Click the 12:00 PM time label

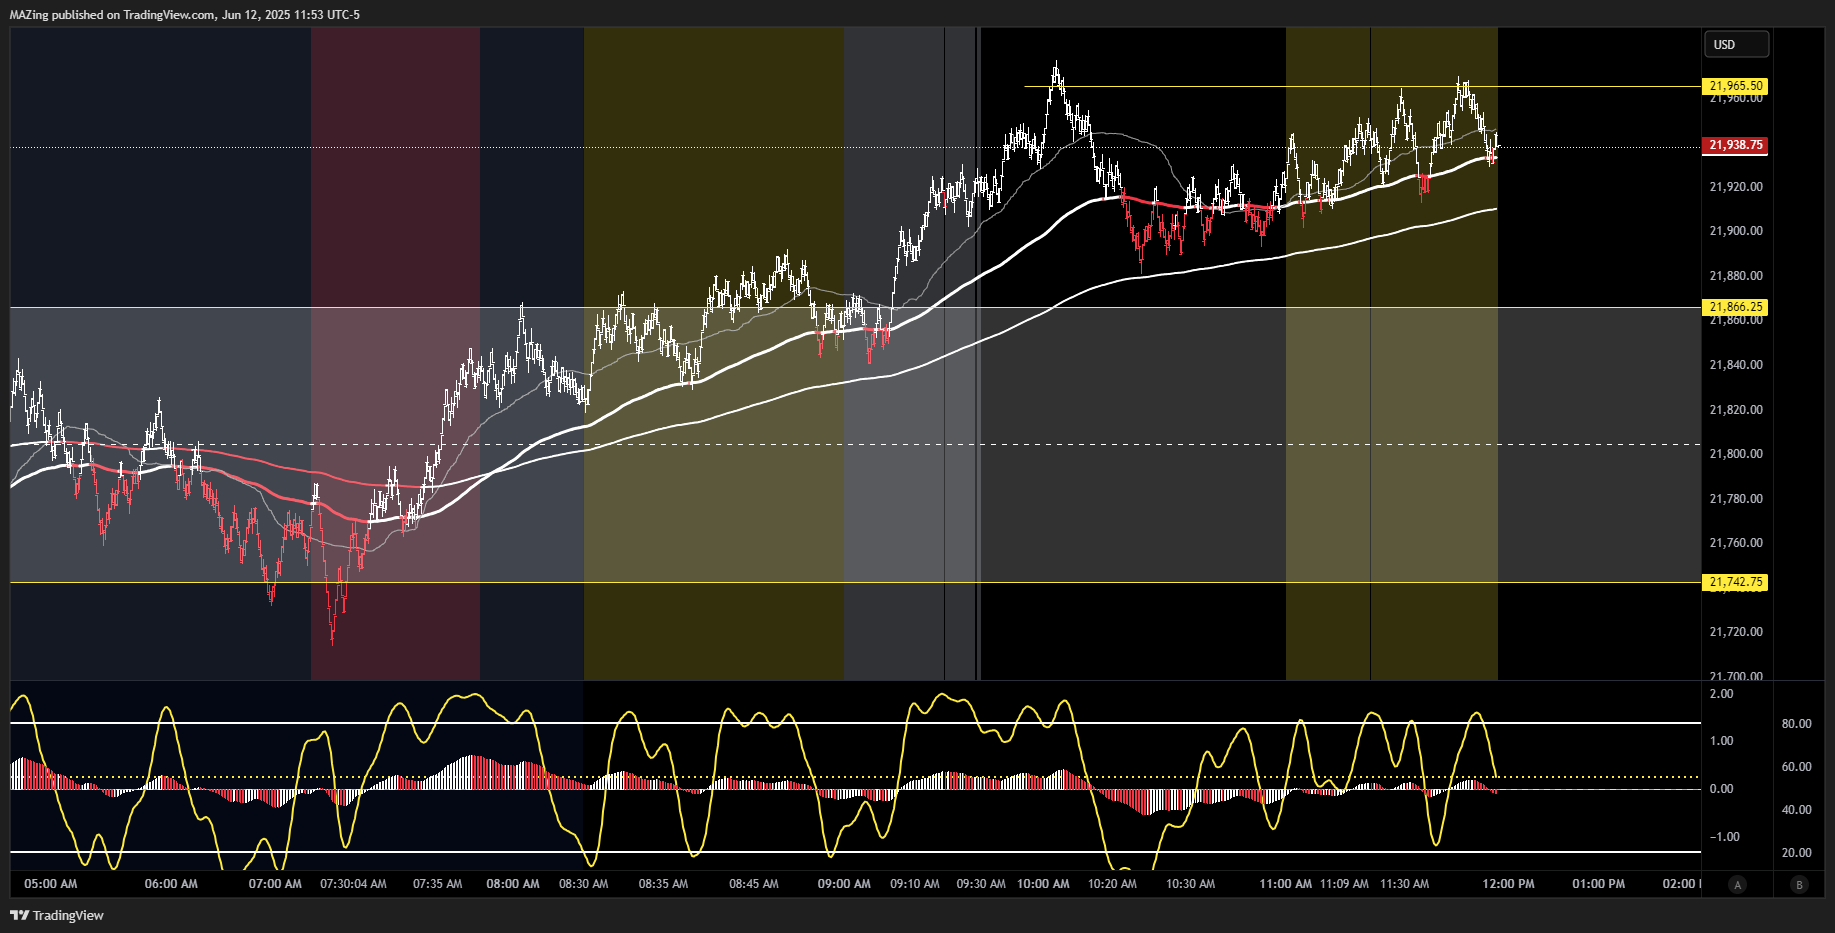[1508, 884]
